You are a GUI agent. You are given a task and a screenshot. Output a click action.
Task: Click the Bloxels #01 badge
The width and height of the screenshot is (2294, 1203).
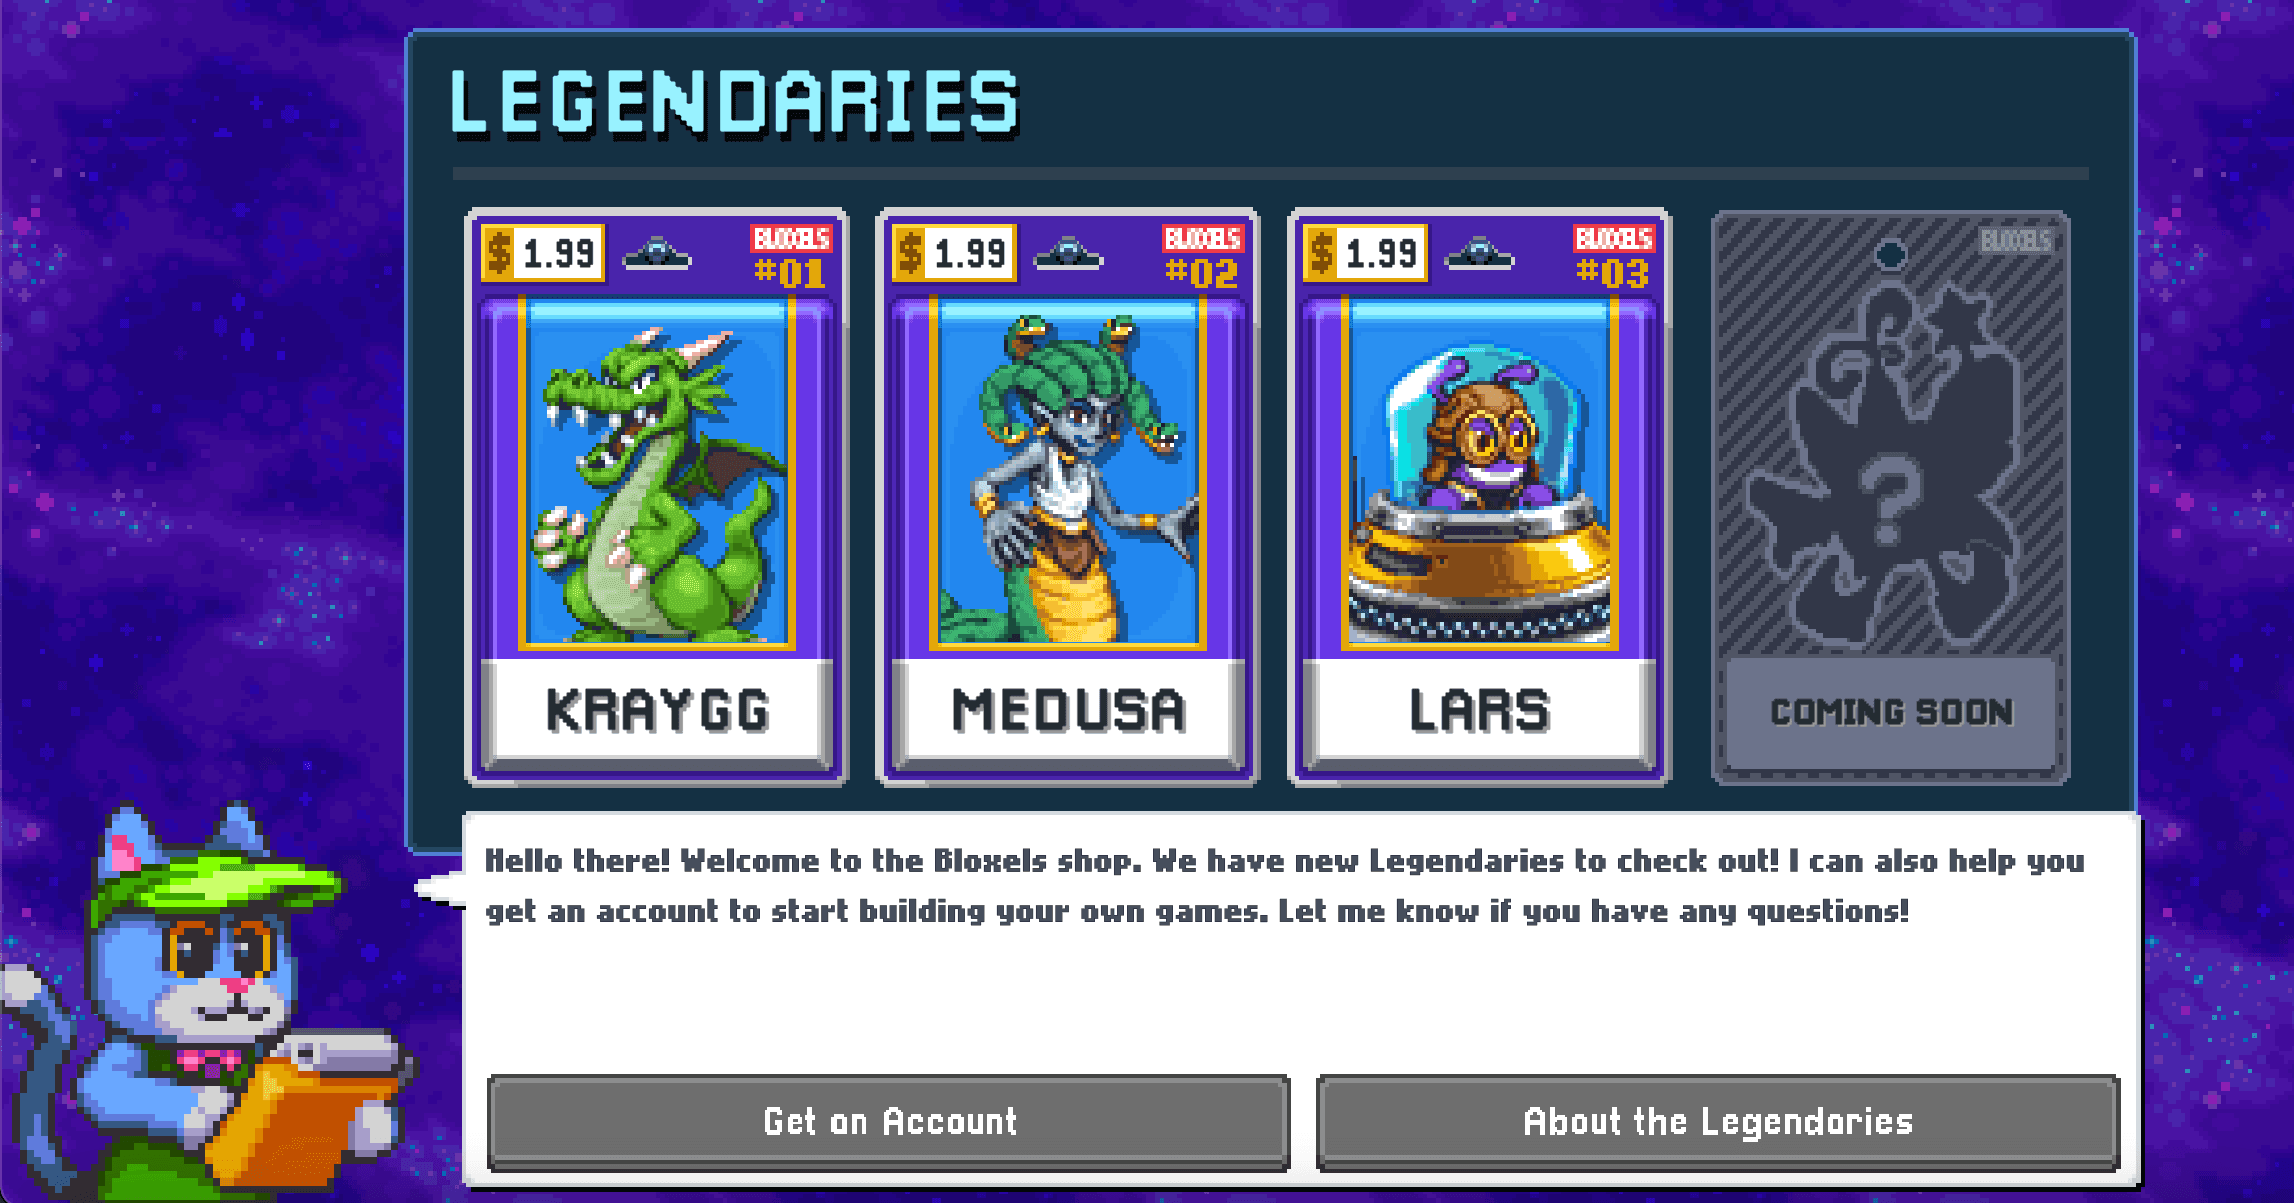coord(790,256)
